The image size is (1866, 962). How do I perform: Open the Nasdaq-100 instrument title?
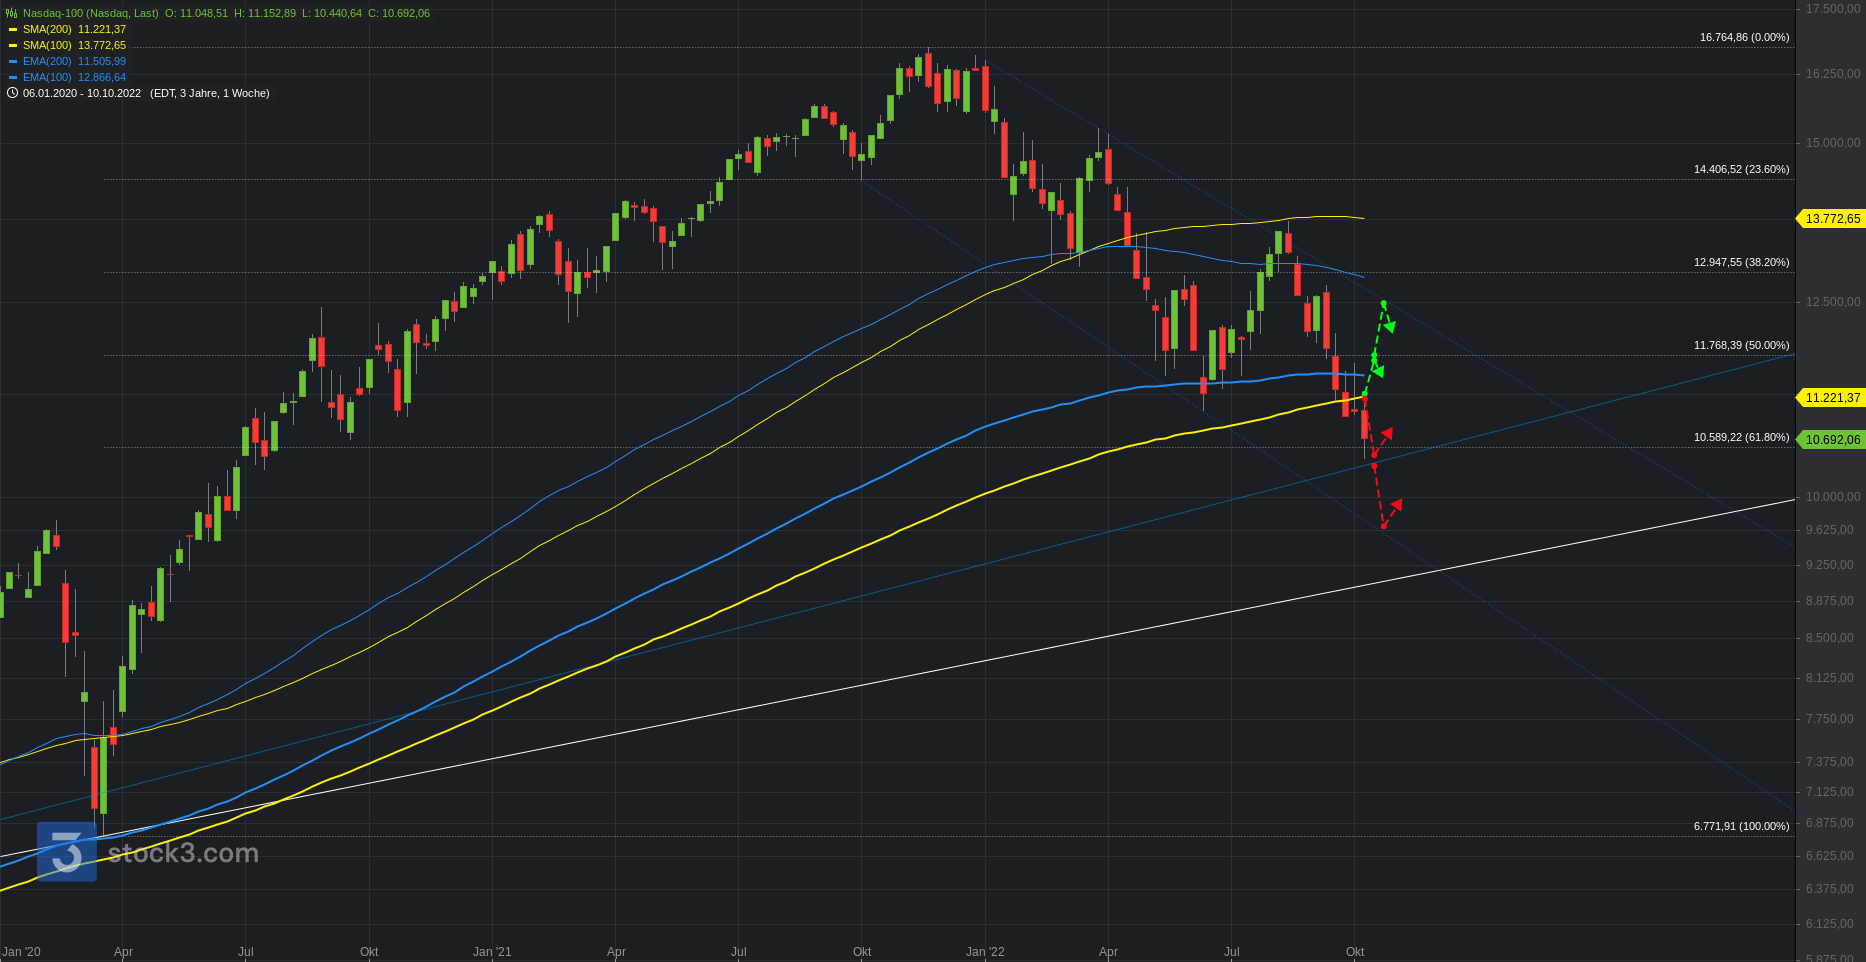(x=90, y=13)
